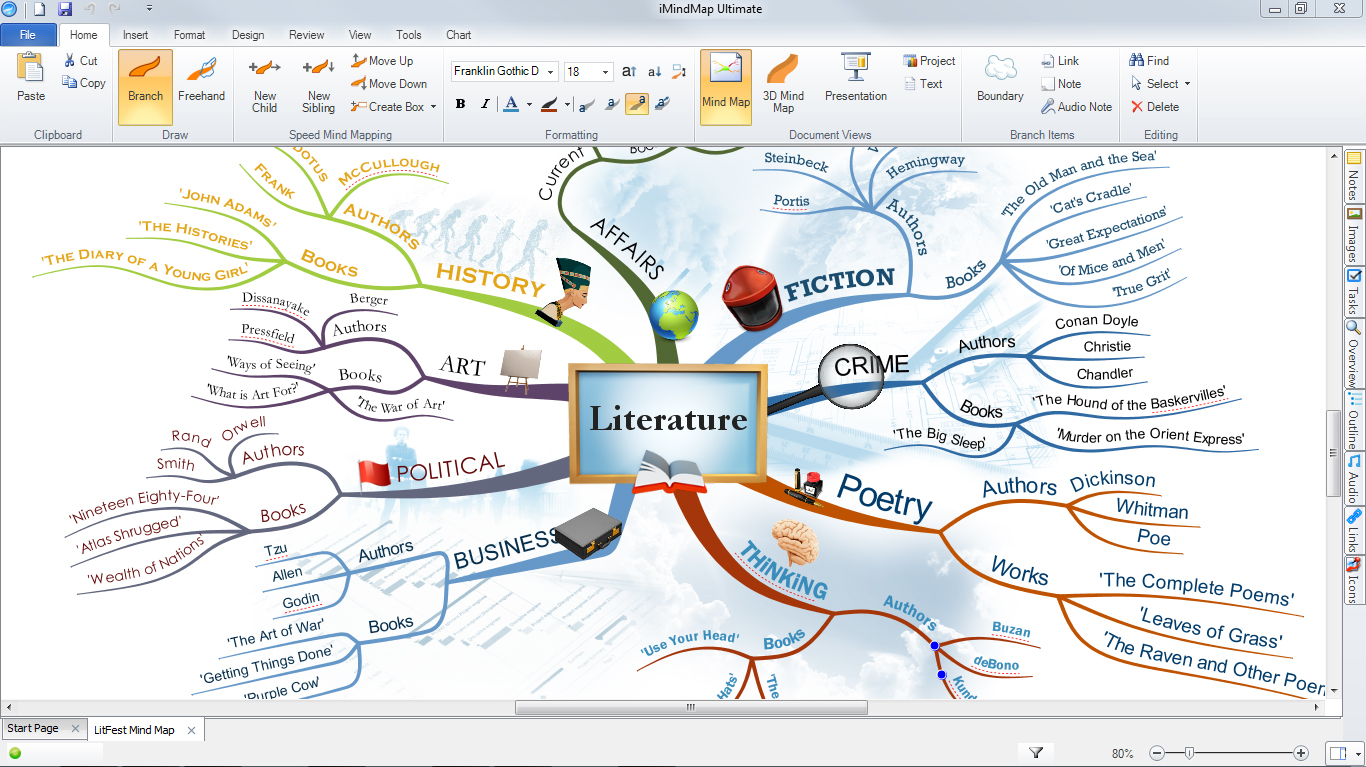The height and width of the screenshot is (767, 1366).
Task: Switch to the Insert ribbon tab
Action: (x=135, y=35)
